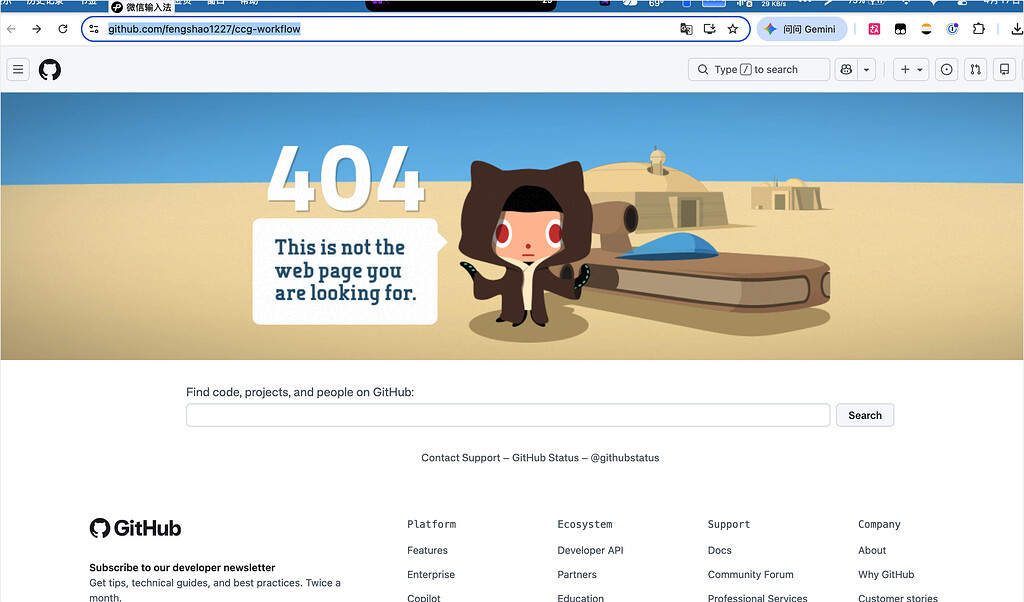Open the browser downloads icon

coord(1017,29)
